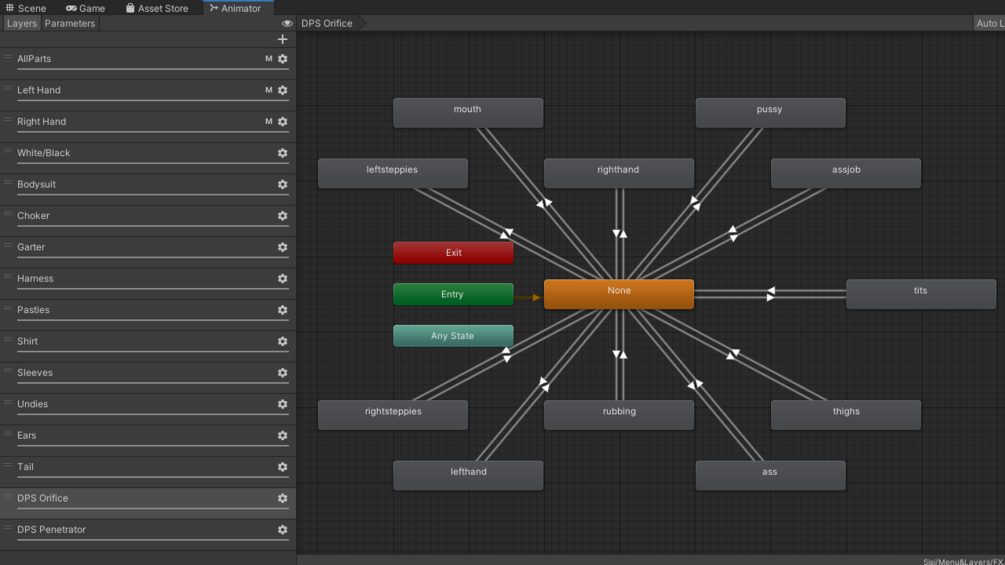The image size is (1005, 565).
Task: Open the Asset Store tab
Action: [x=157, y=8]
